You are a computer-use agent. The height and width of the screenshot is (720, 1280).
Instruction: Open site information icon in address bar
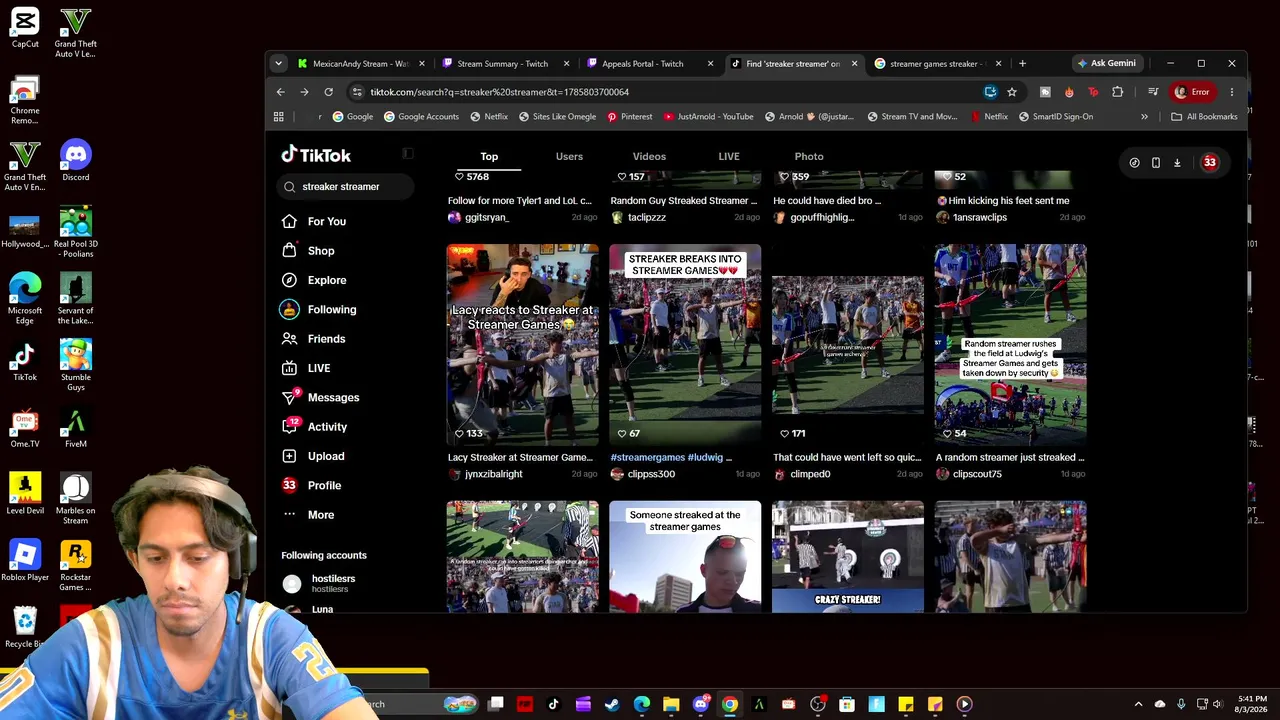357,92
